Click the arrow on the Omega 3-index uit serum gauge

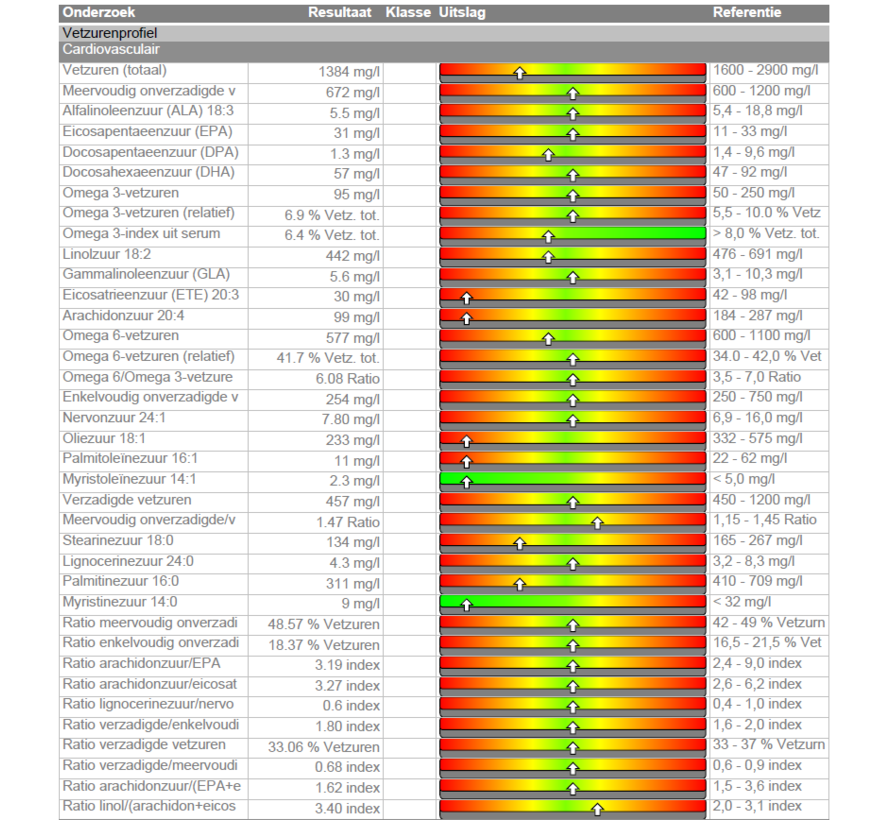[548, 236]
